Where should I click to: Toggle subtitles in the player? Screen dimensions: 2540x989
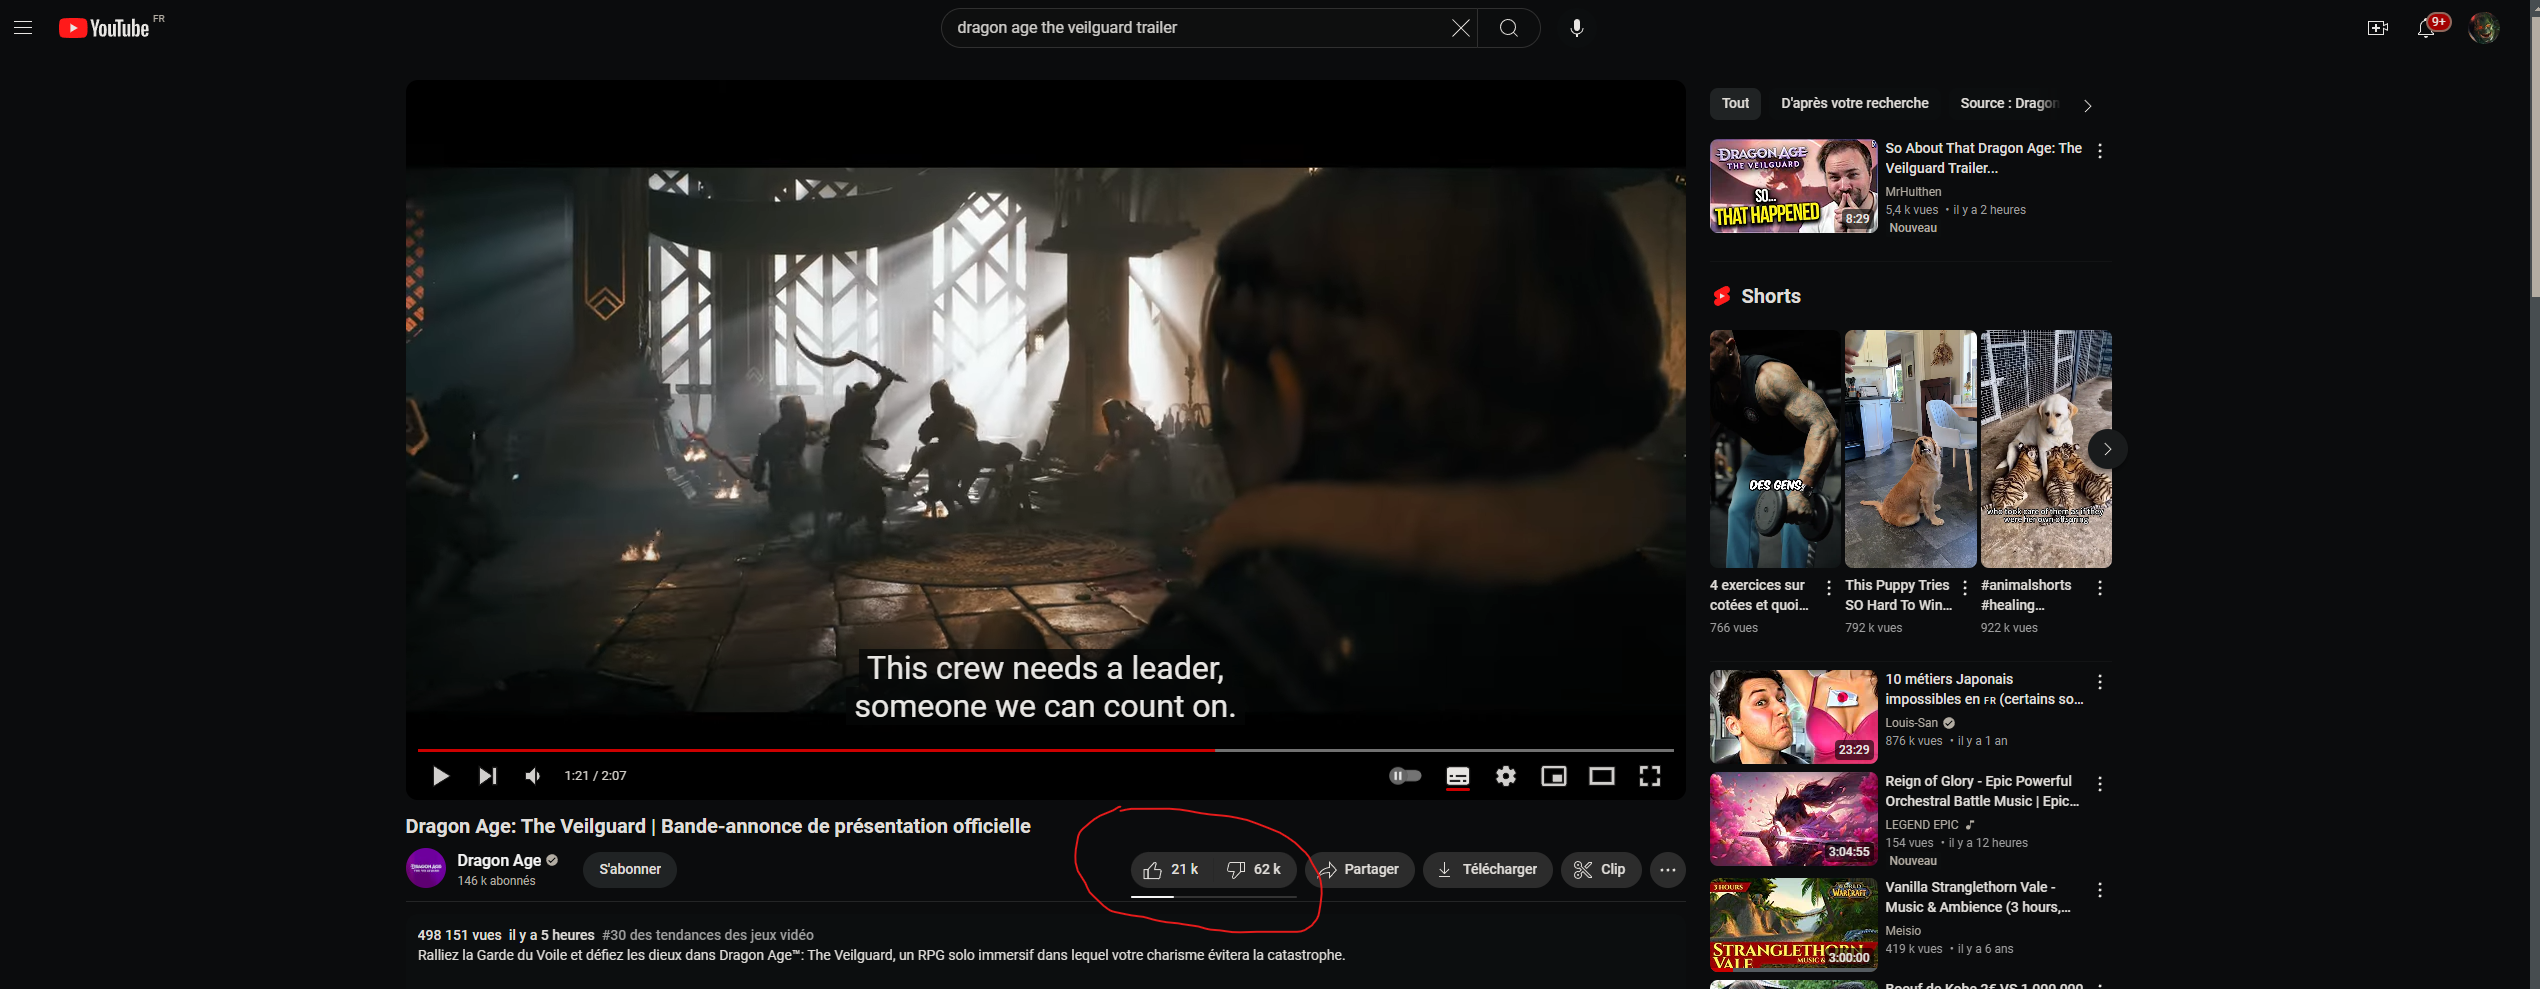click(1457, 776)
